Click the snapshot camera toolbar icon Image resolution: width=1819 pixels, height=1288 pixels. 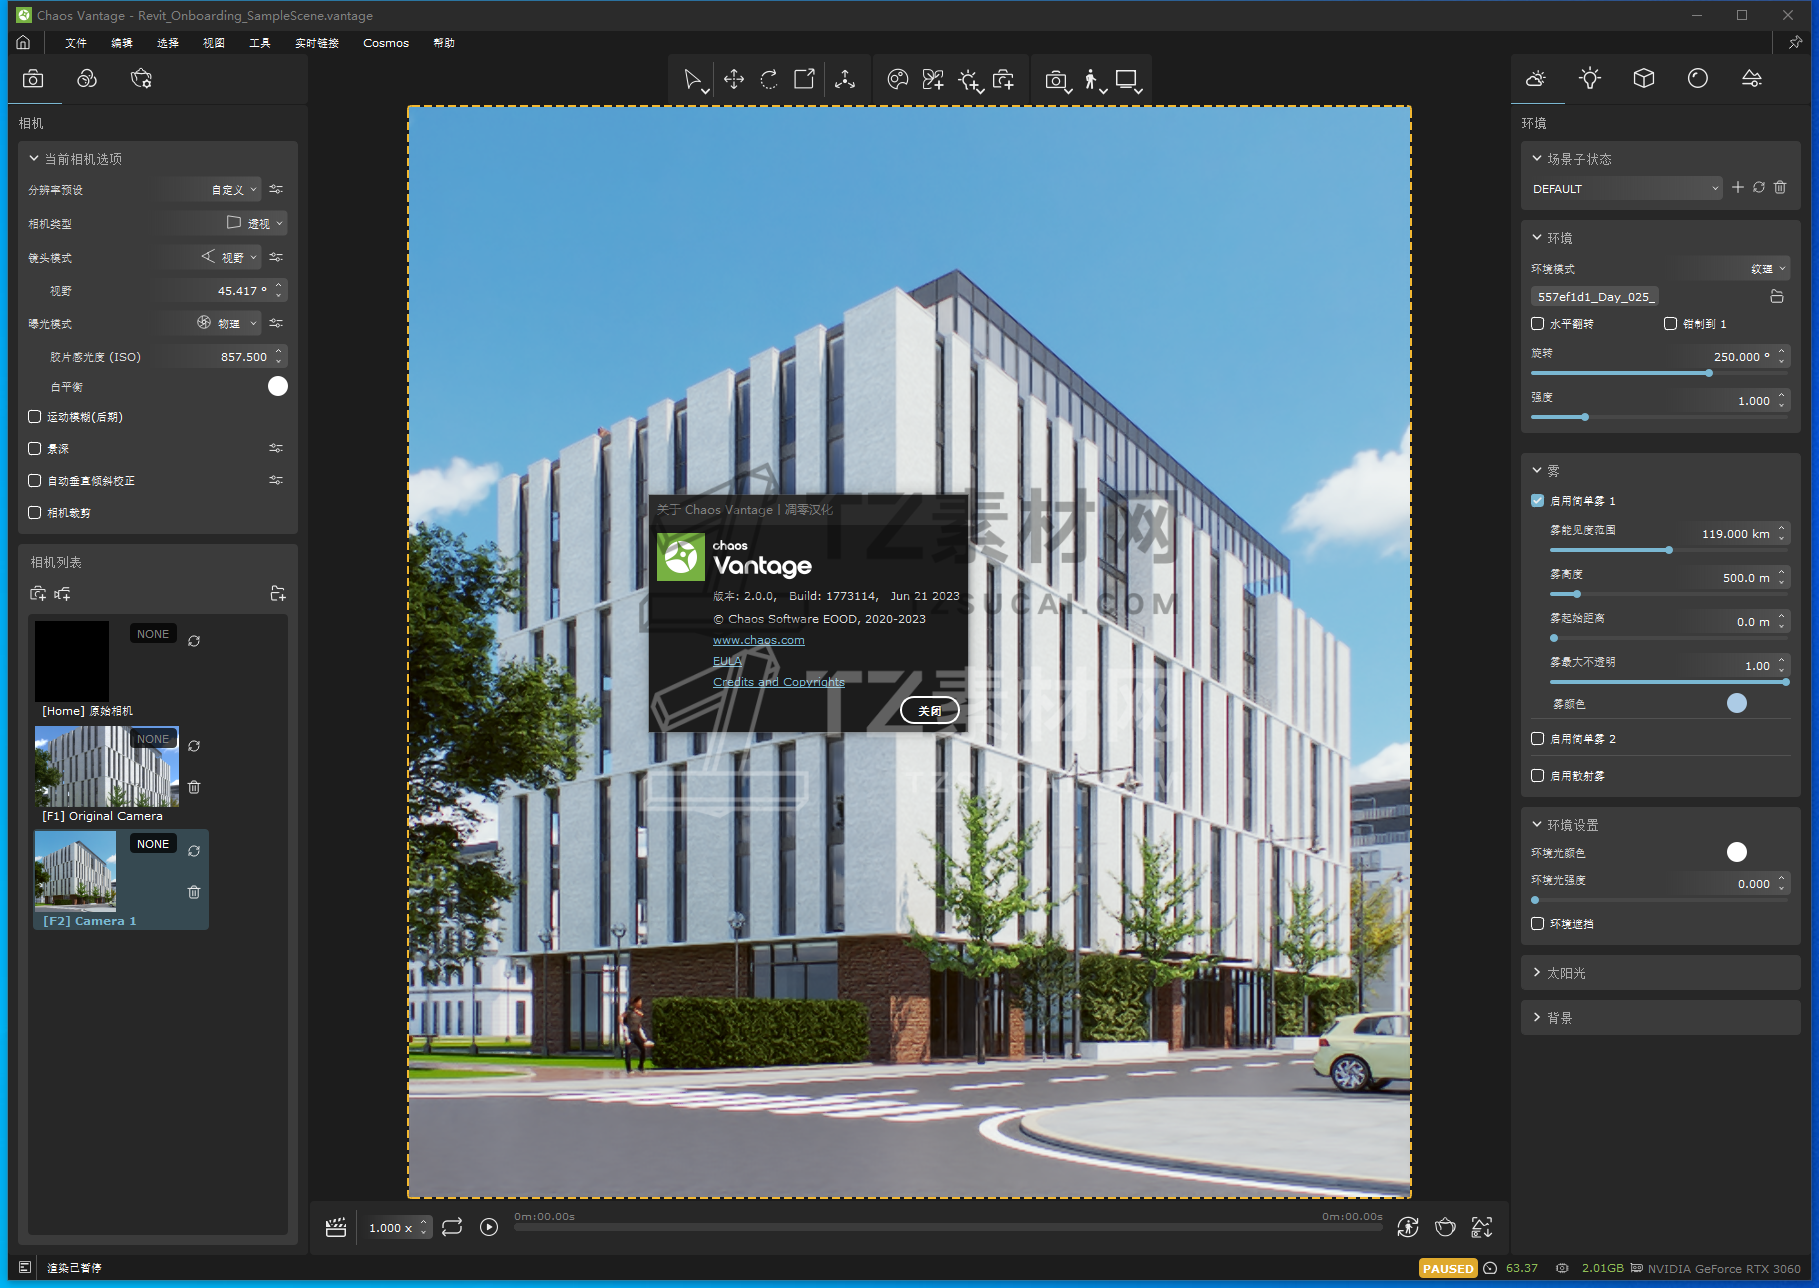[1056, 80]
